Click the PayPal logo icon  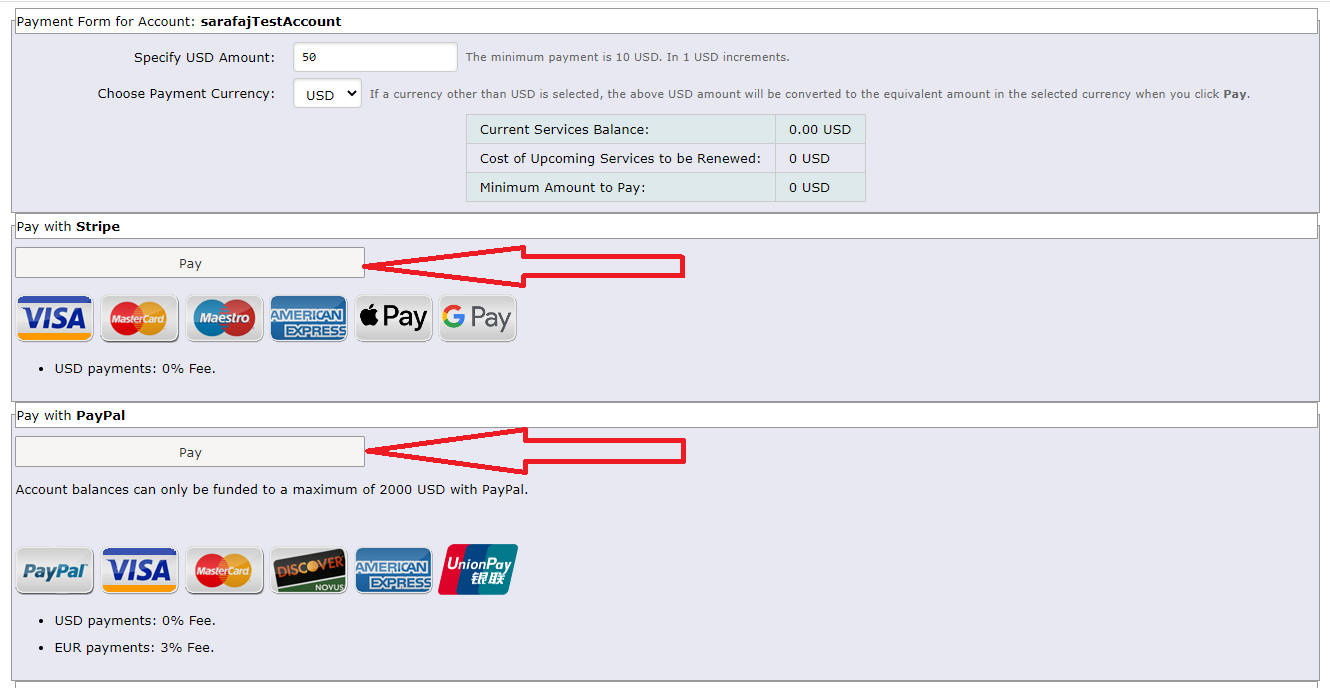click(x=55, y=571)
